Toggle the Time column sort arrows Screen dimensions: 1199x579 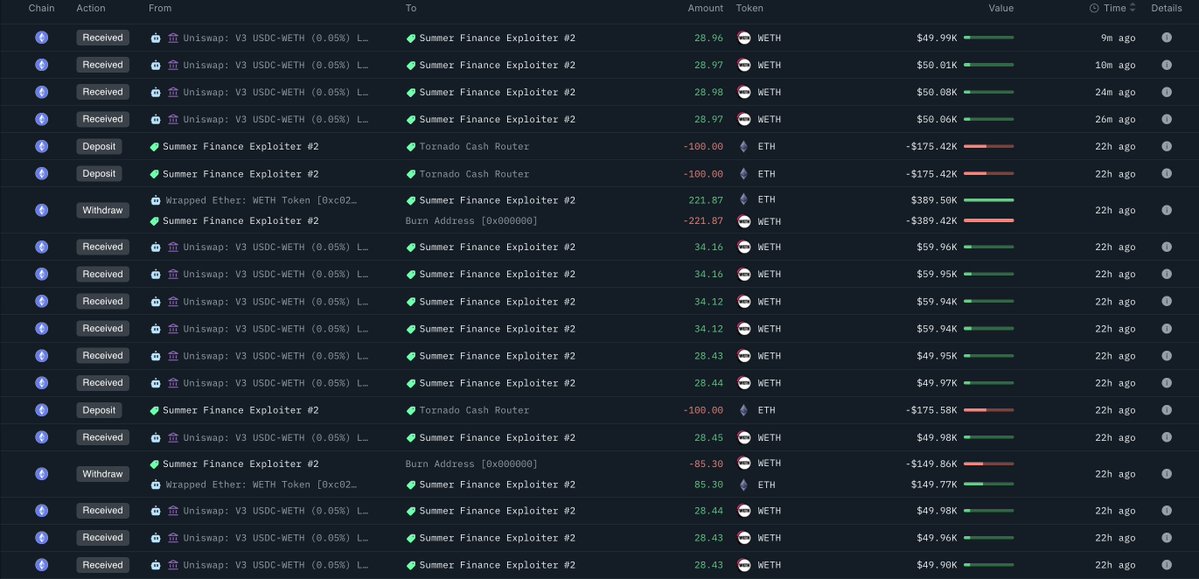pos(1132,8)
